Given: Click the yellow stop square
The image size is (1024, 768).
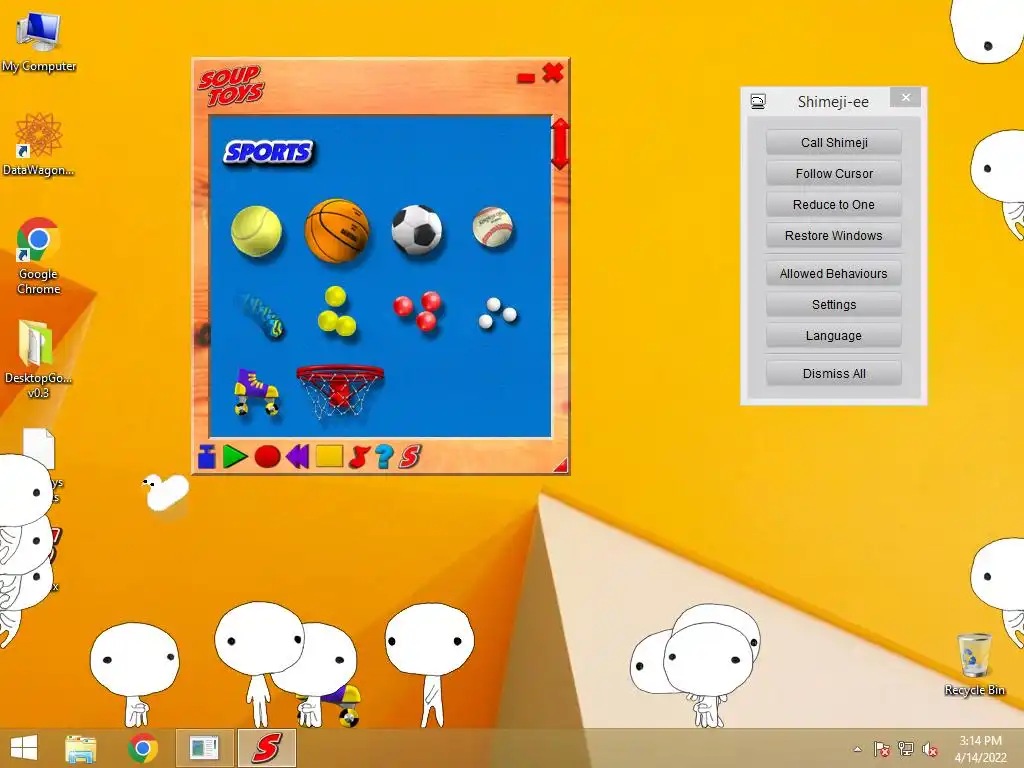Looking at the screenshot, I should (330, 456).
